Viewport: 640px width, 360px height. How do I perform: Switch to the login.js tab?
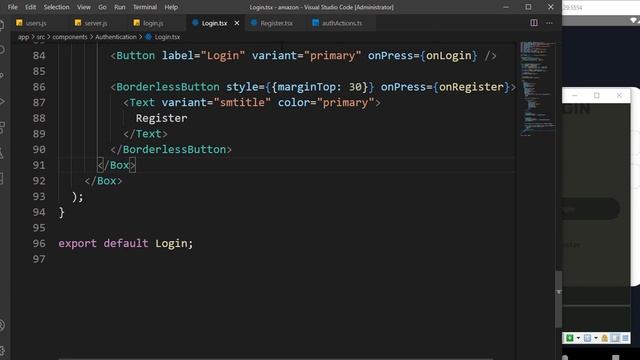point(153,23)
